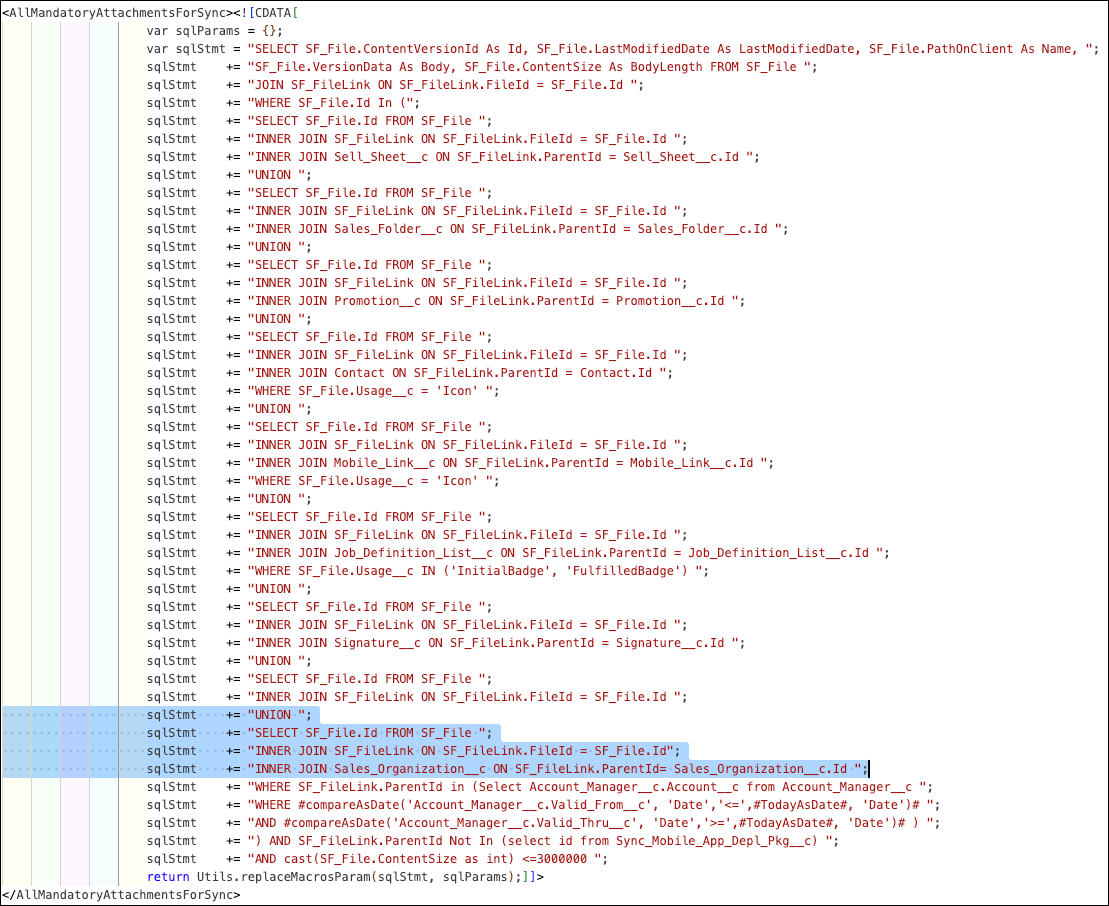Click 'Select Account_Manager__c.Account__c' subquery line

540,787
